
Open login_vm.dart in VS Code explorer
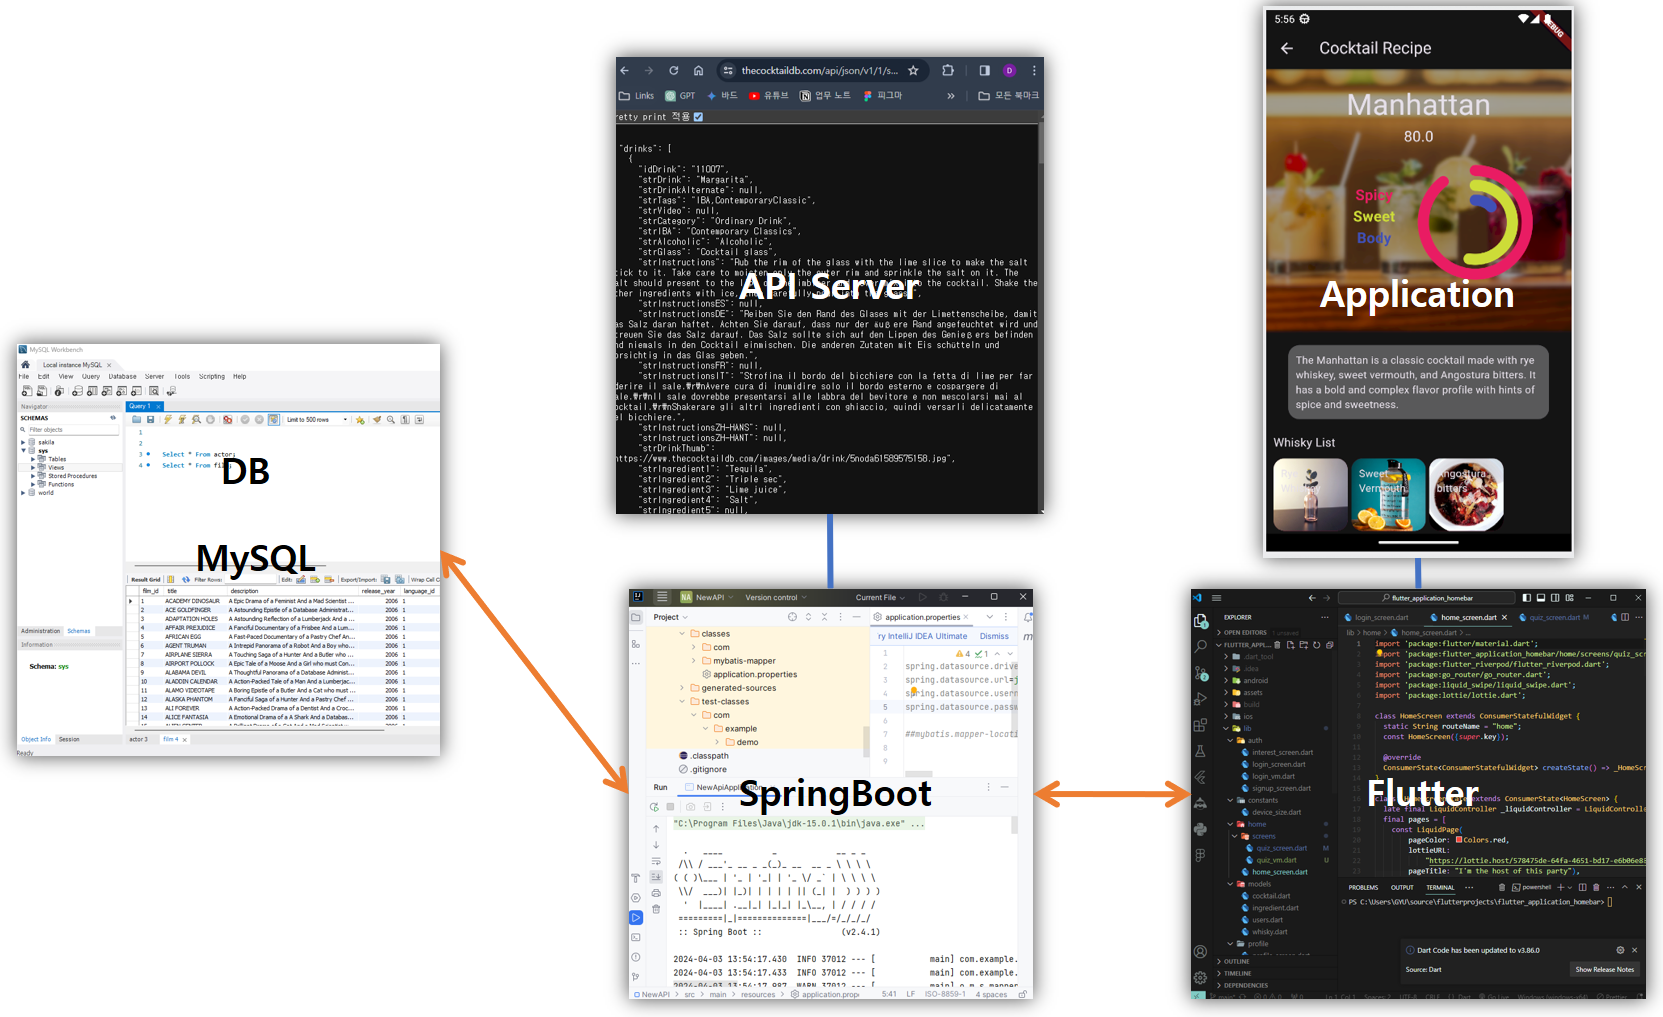pyautogui.click(x=1273, y=776)
